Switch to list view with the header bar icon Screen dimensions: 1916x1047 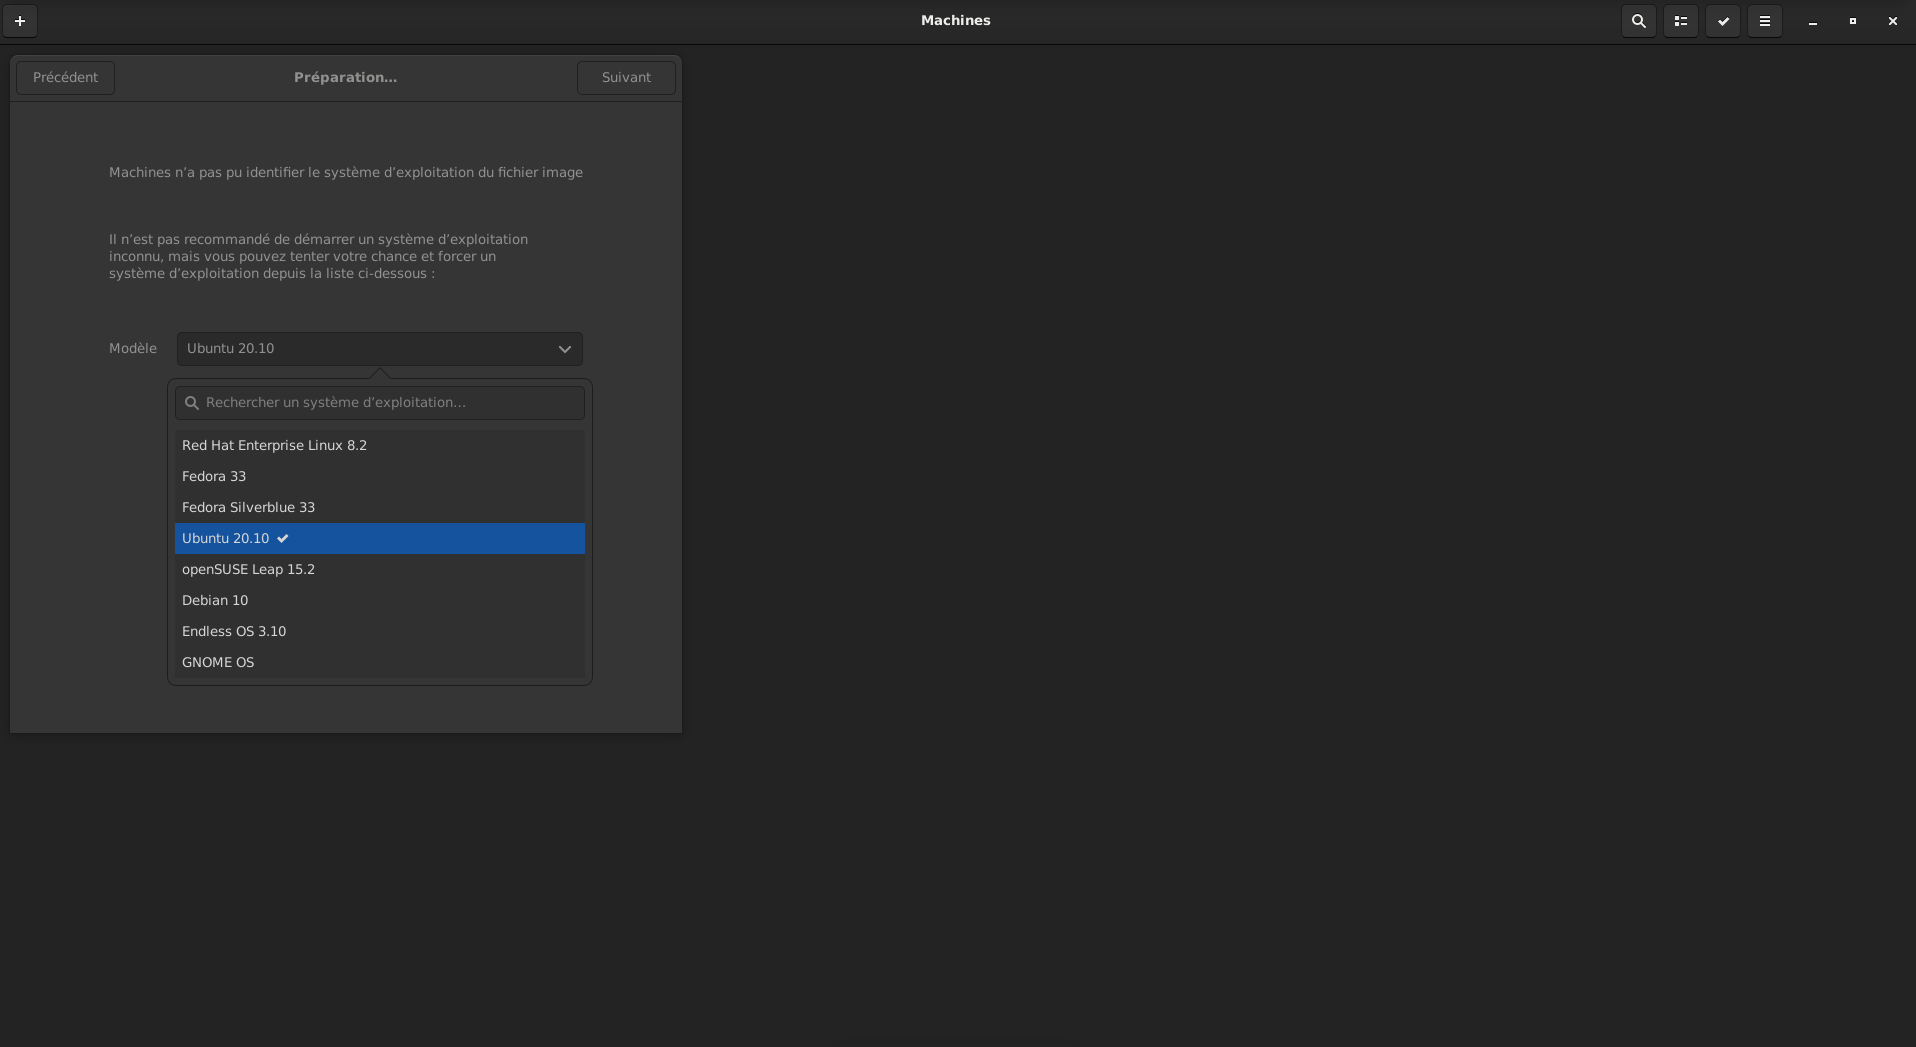click(x=1680, y=21)
